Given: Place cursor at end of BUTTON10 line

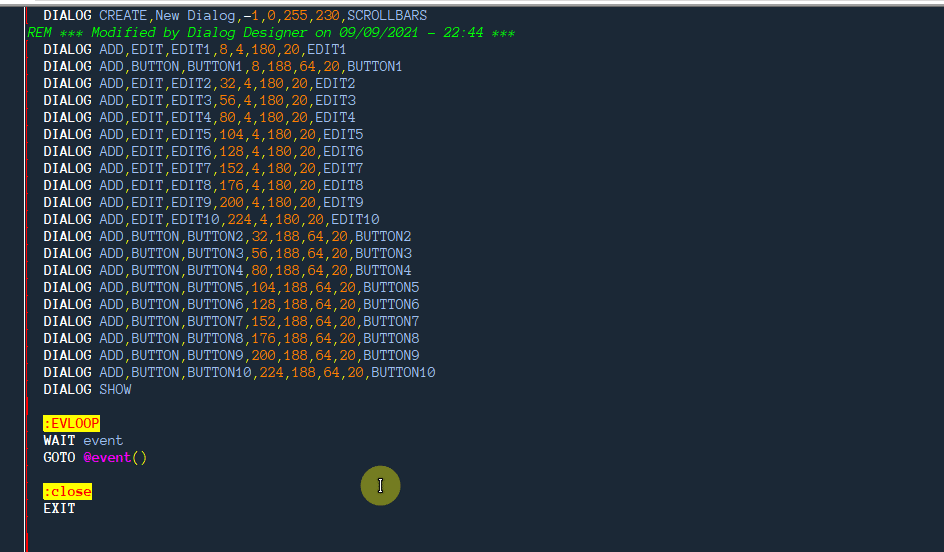Looking at the screenshot, I should pos(436,373).
